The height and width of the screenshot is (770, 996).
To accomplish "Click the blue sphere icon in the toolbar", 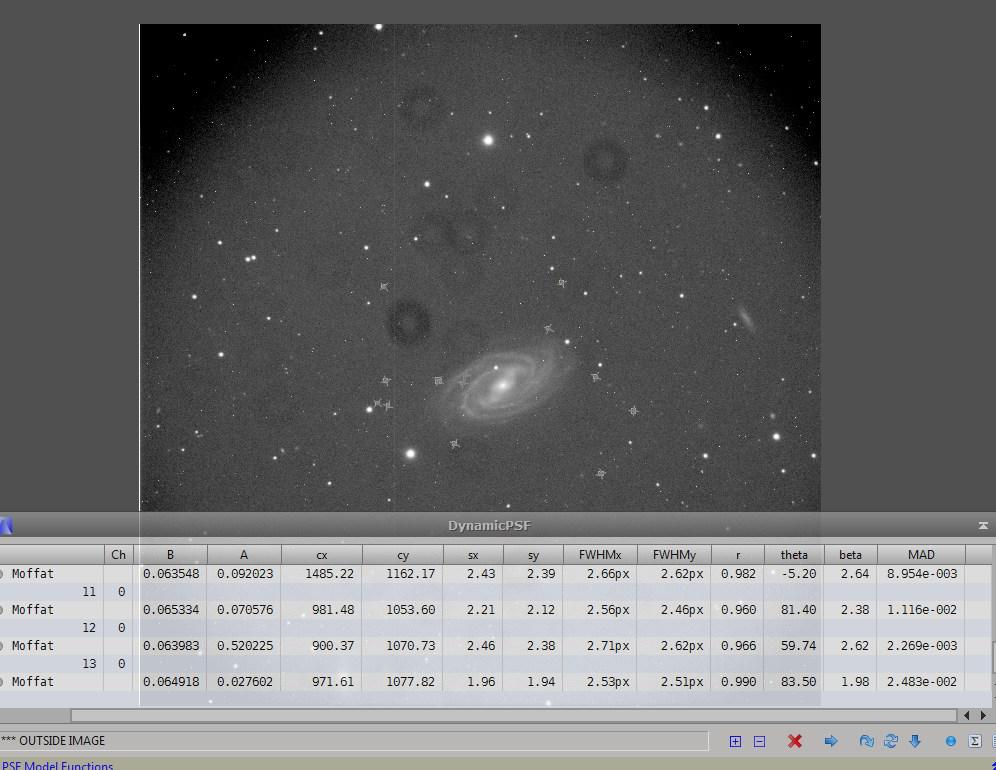I will pos(951,741).
